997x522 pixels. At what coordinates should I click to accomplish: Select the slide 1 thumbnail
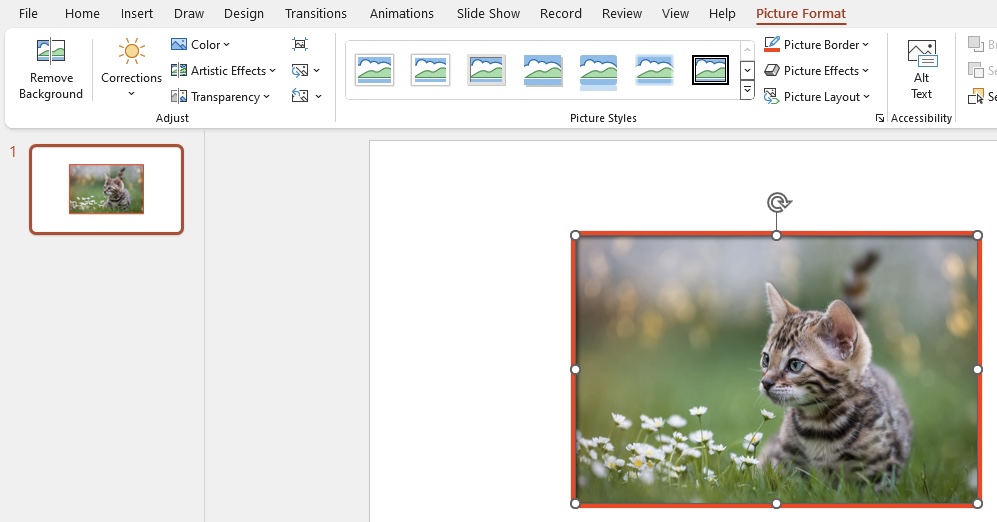(106, 189)
